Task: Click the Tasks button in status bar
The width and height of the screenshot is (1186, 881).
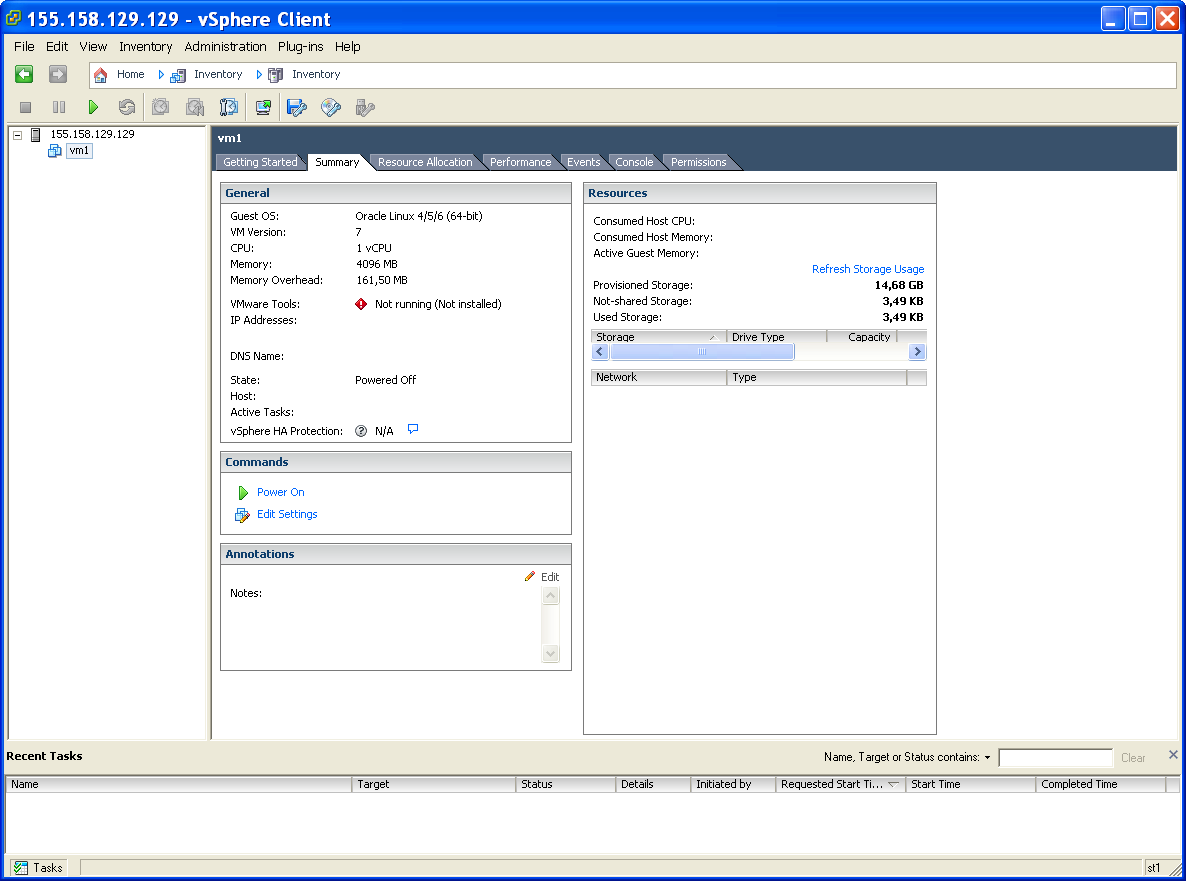Action: (38, 867)
